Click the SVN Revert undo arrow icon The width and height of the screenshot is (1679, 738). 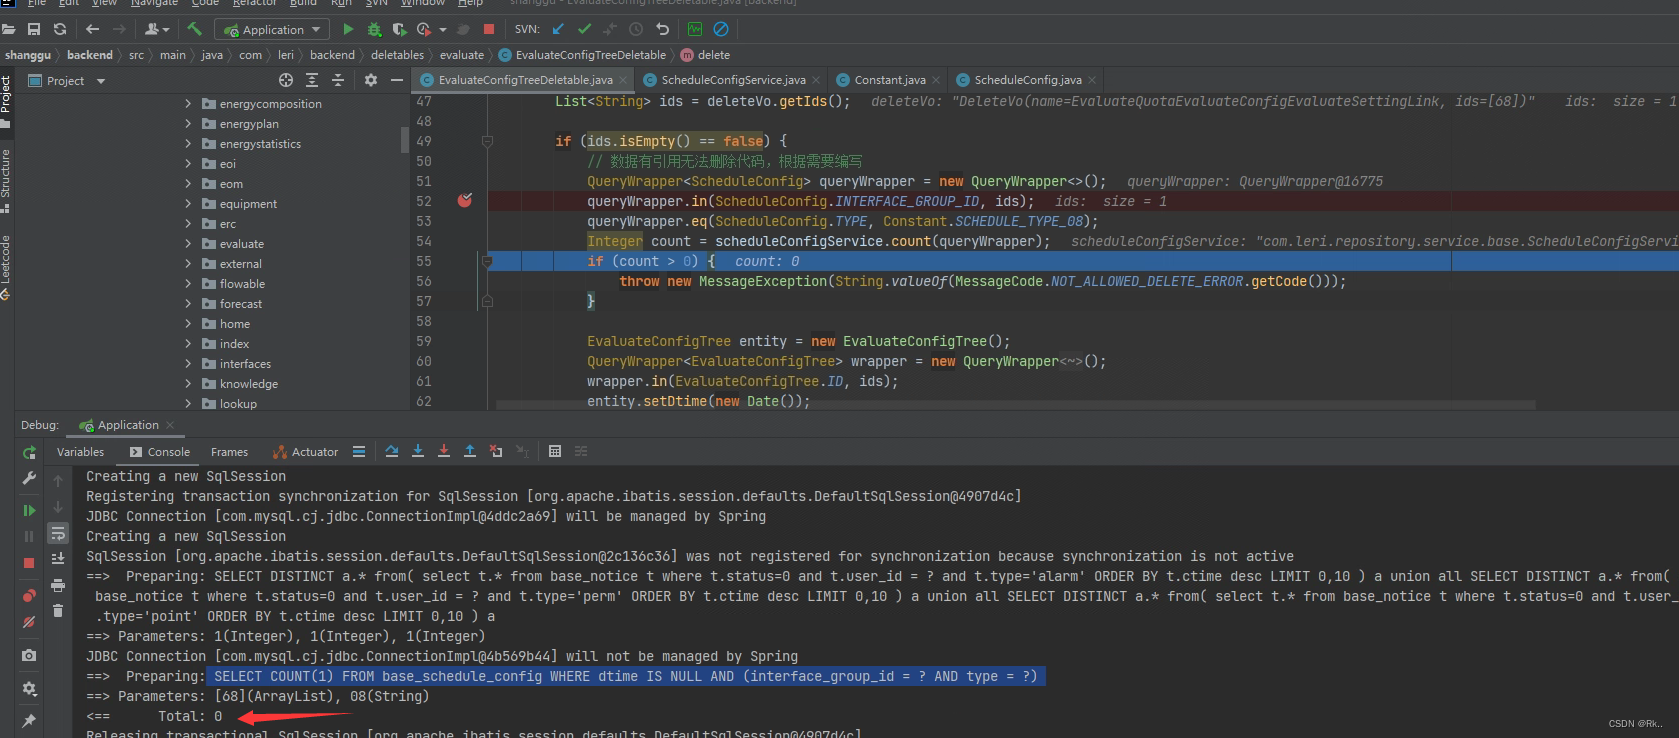point(662,29)
